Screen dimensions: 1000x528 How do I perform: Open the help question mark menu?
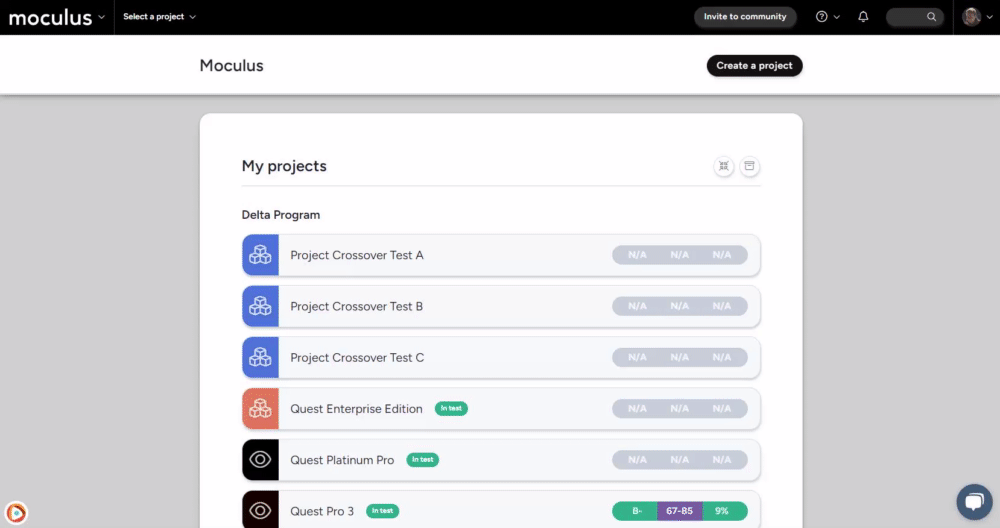tap(822, 17)
